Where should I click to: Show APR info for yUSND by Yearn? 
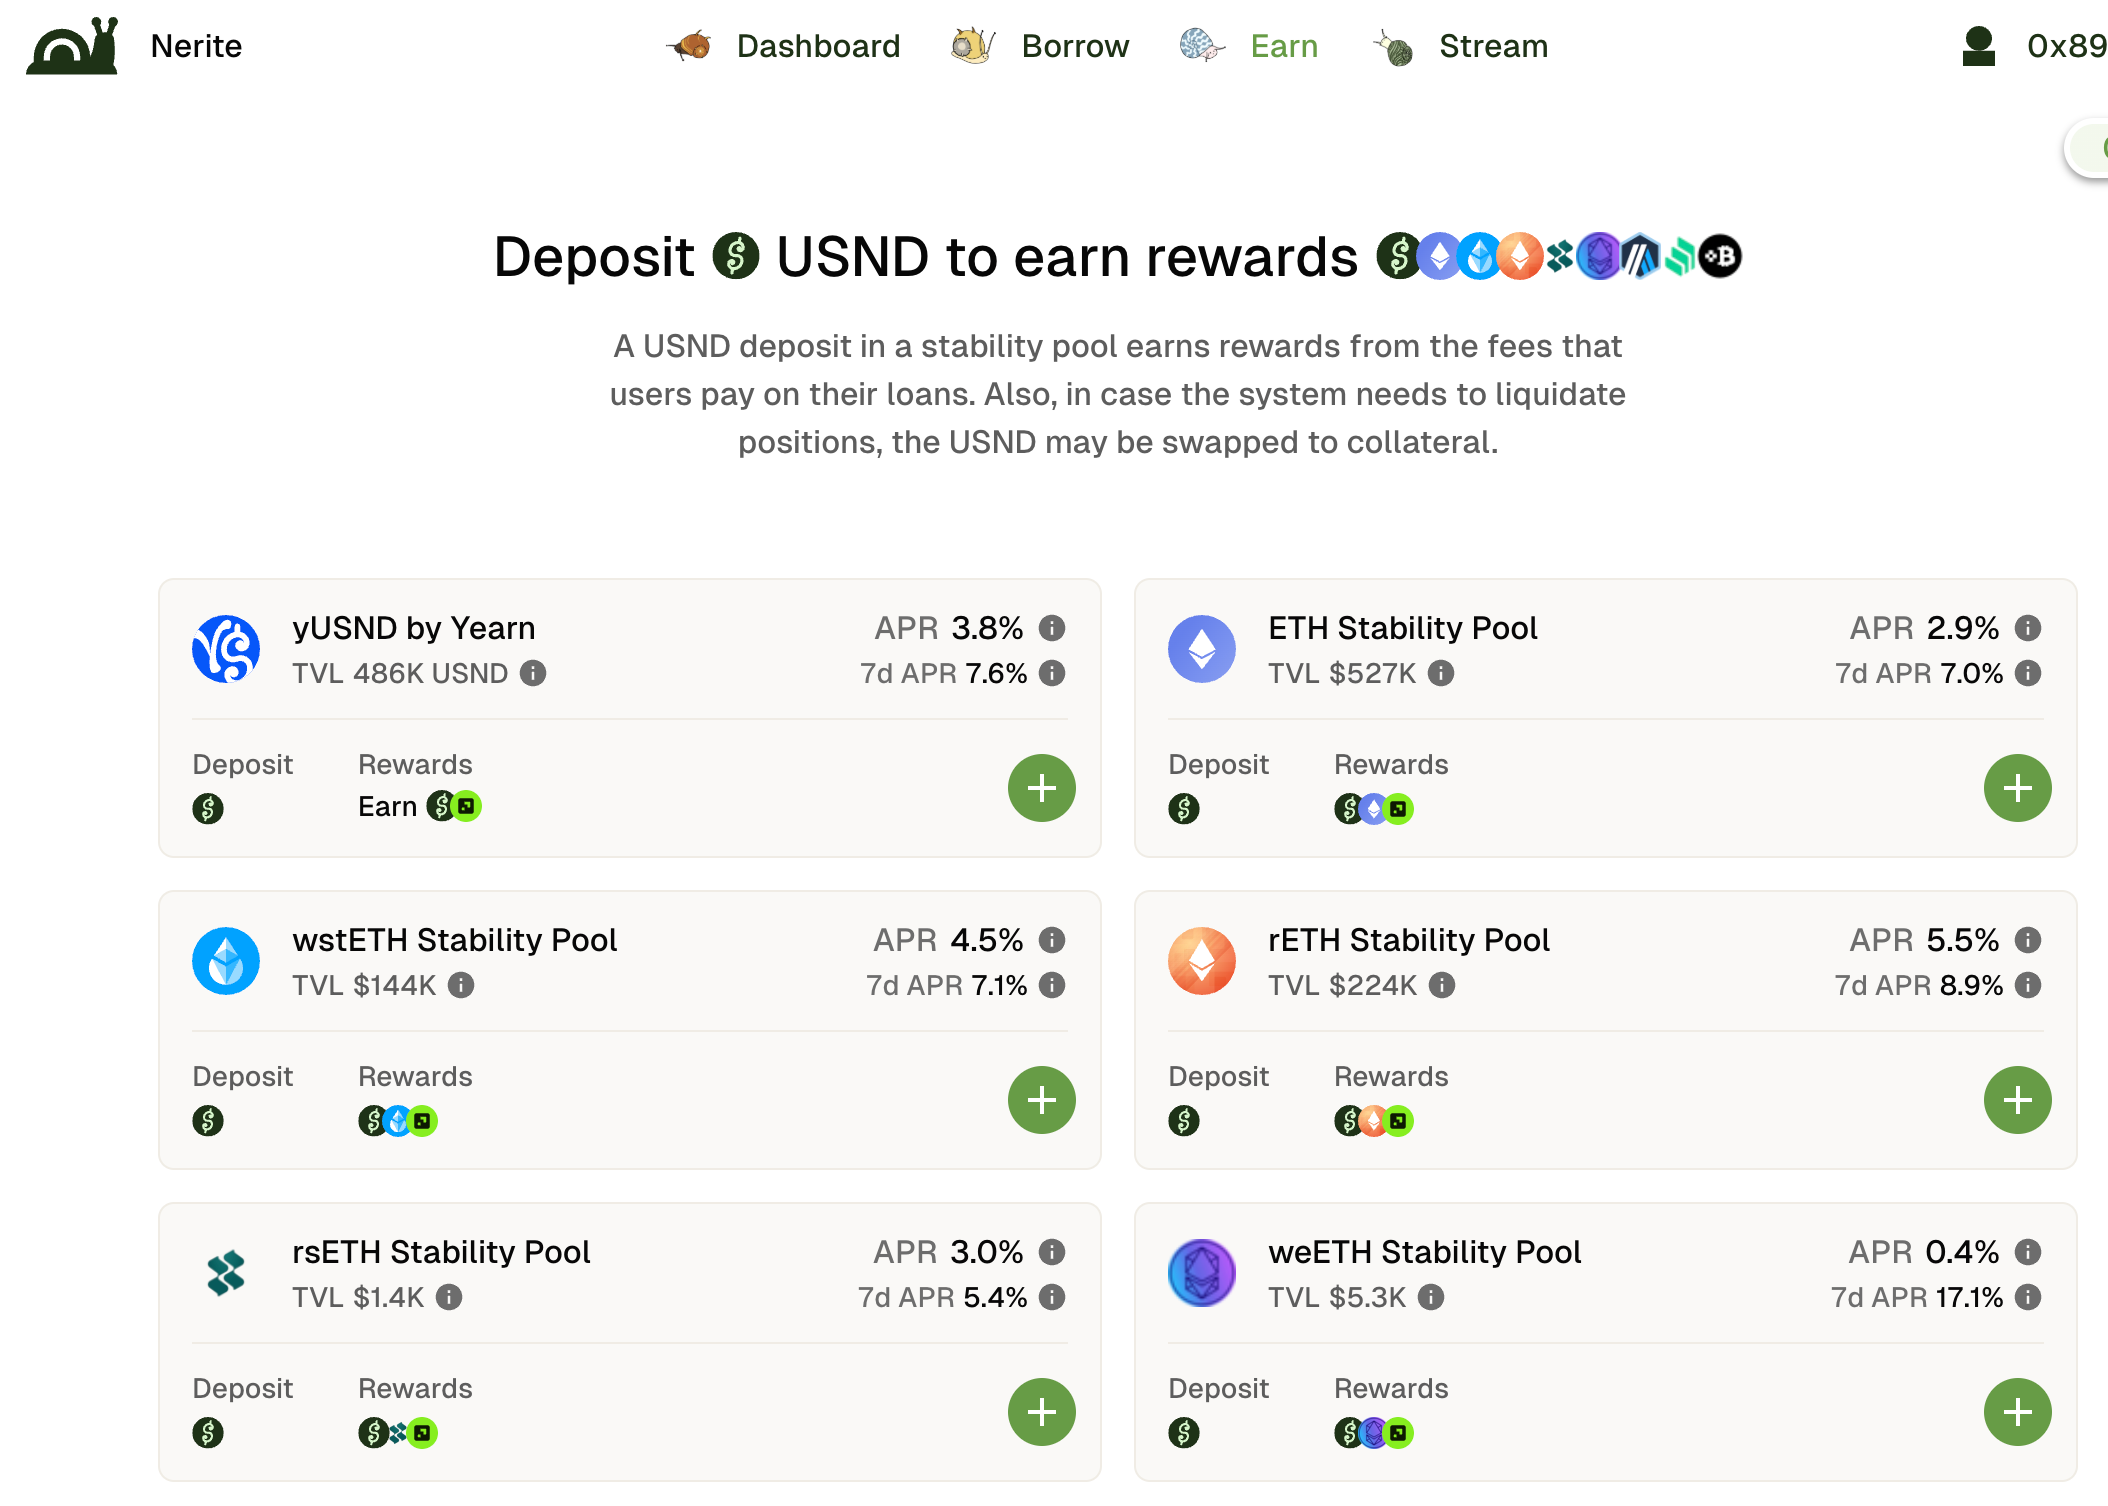point(1052,628)
